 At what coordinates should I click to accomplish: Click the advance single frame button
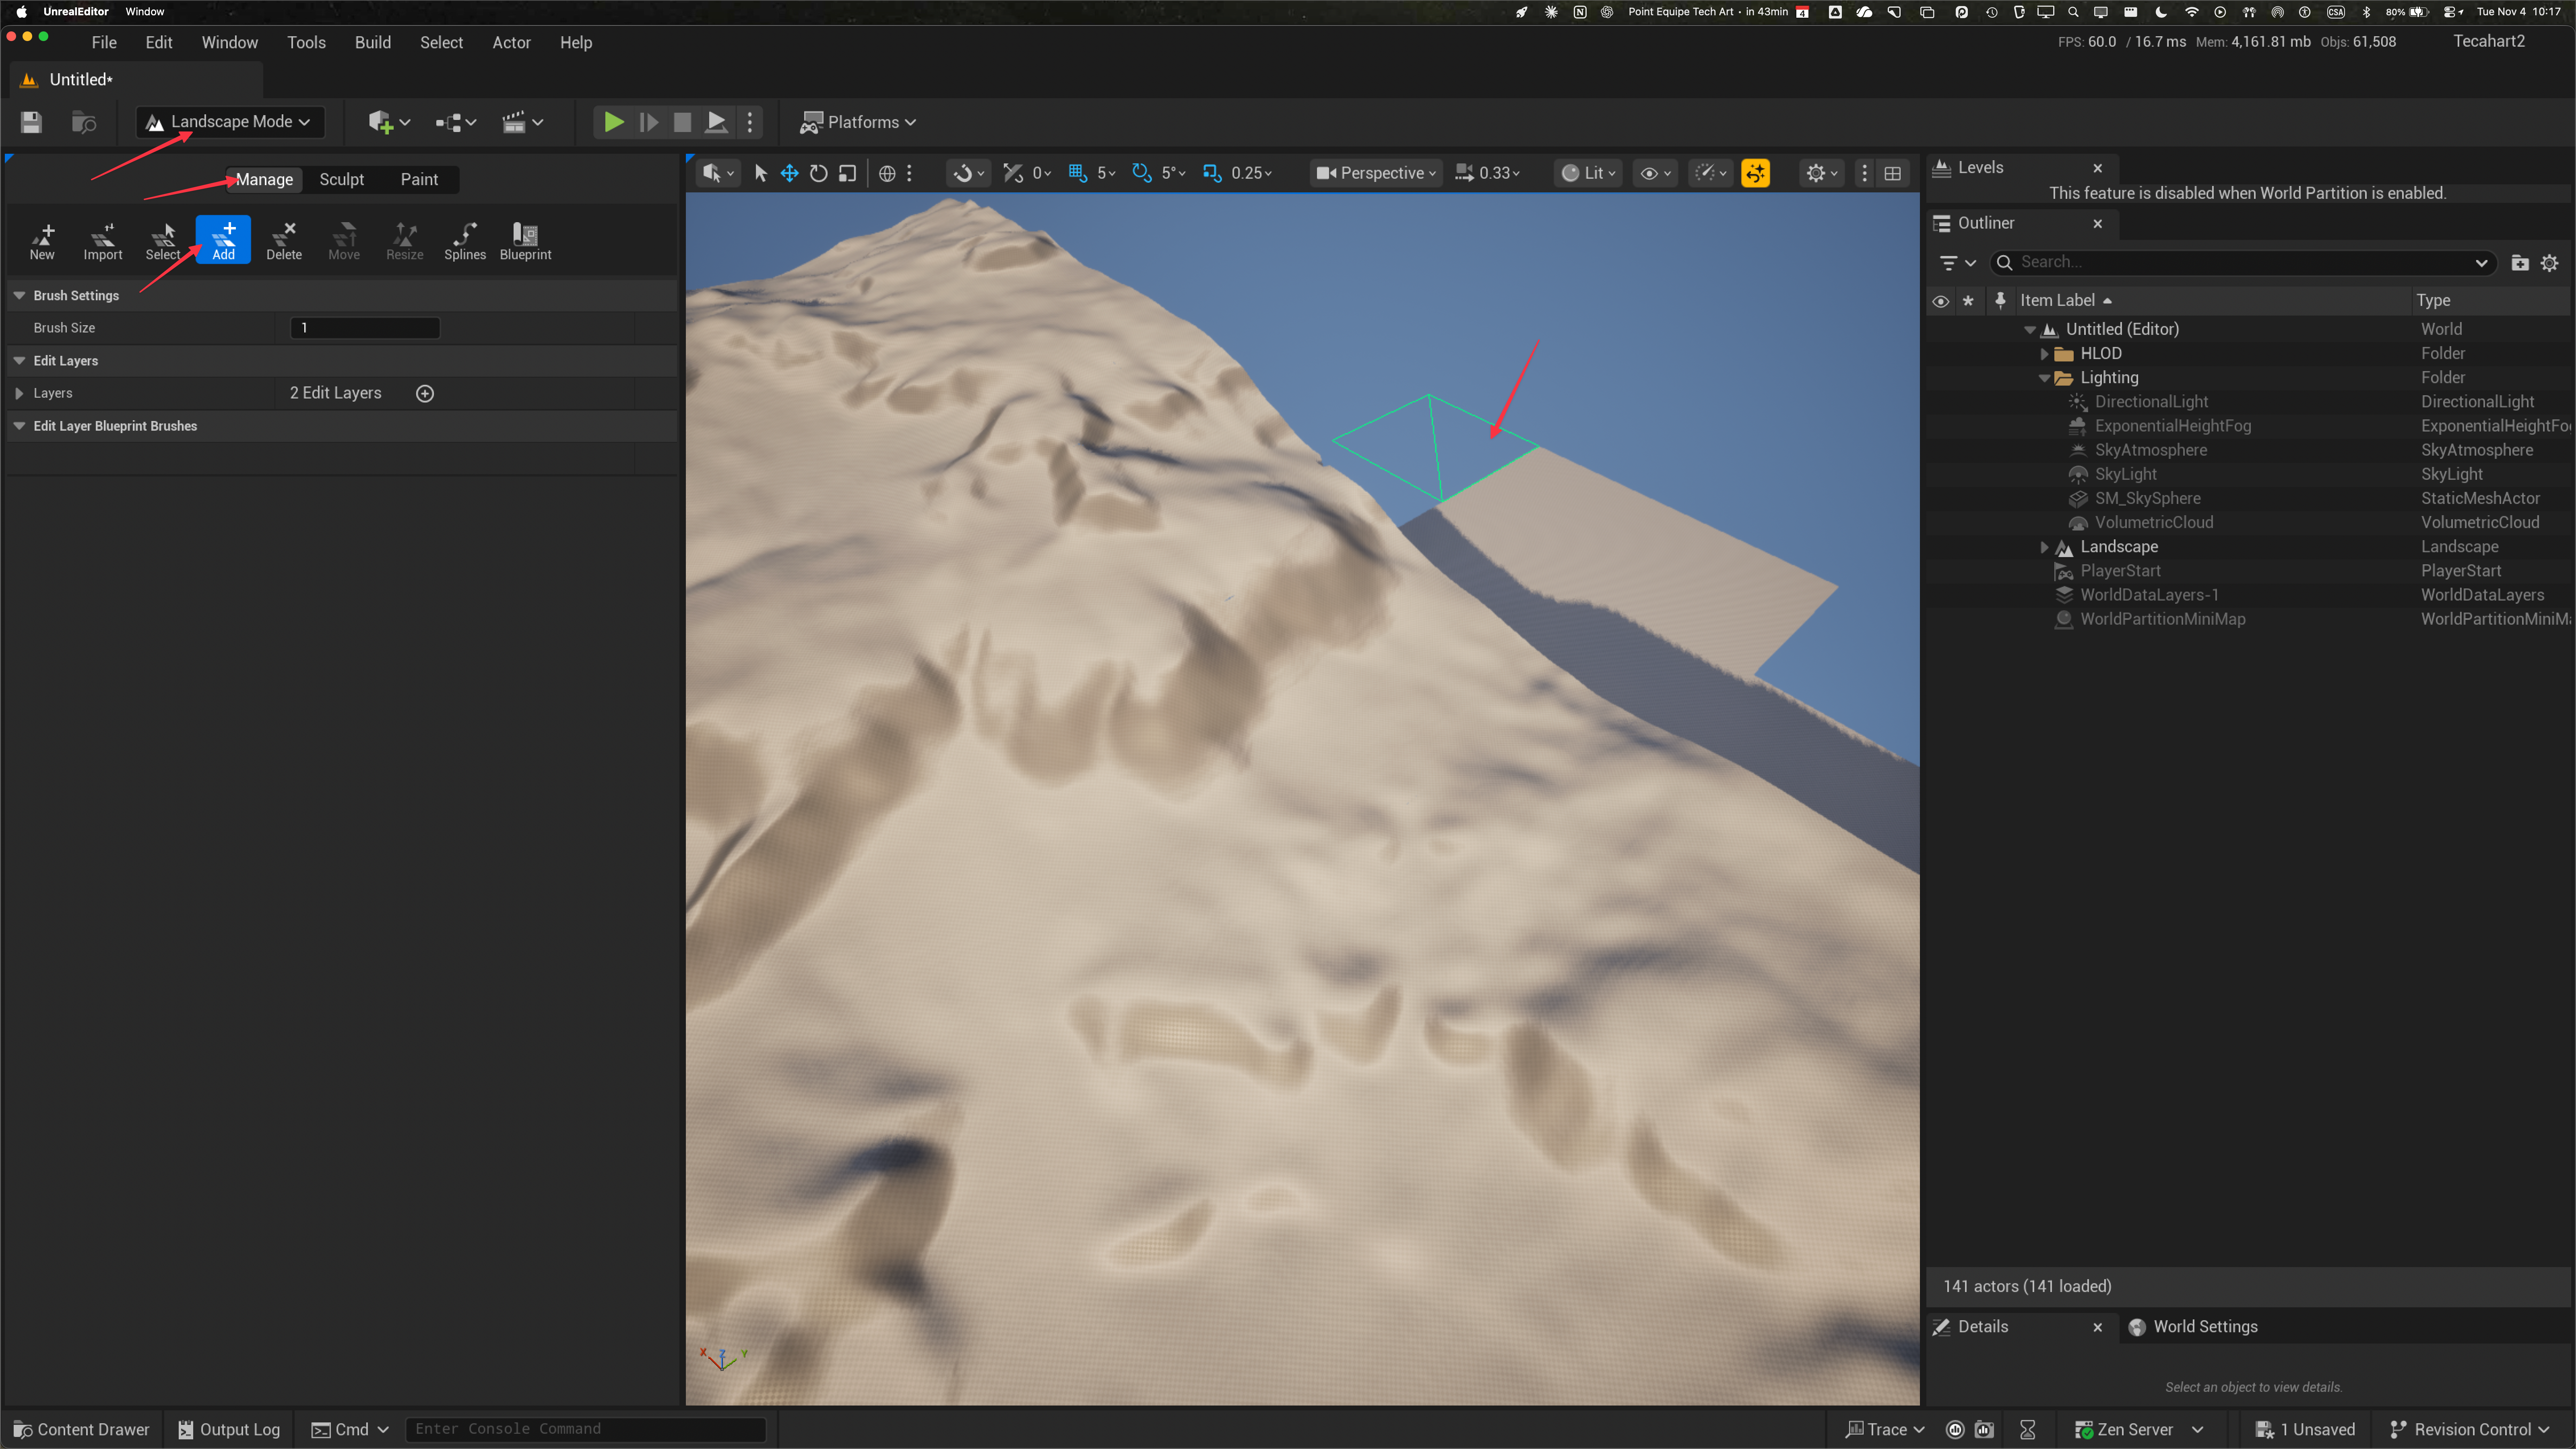[x=649, y=122]
